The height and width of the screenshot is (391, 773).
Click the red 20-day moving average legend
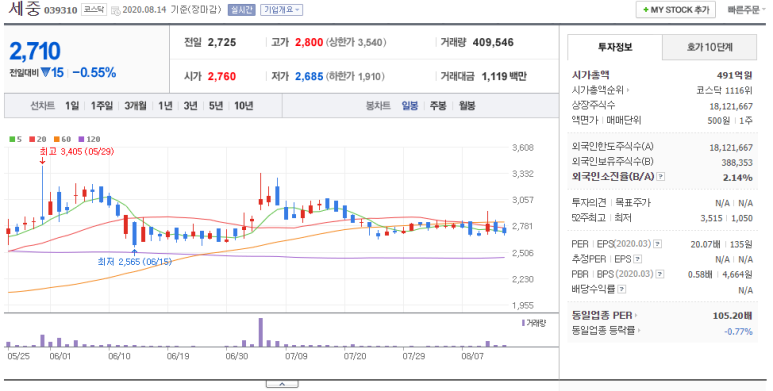pyautogui.click(x=37, y=139)
